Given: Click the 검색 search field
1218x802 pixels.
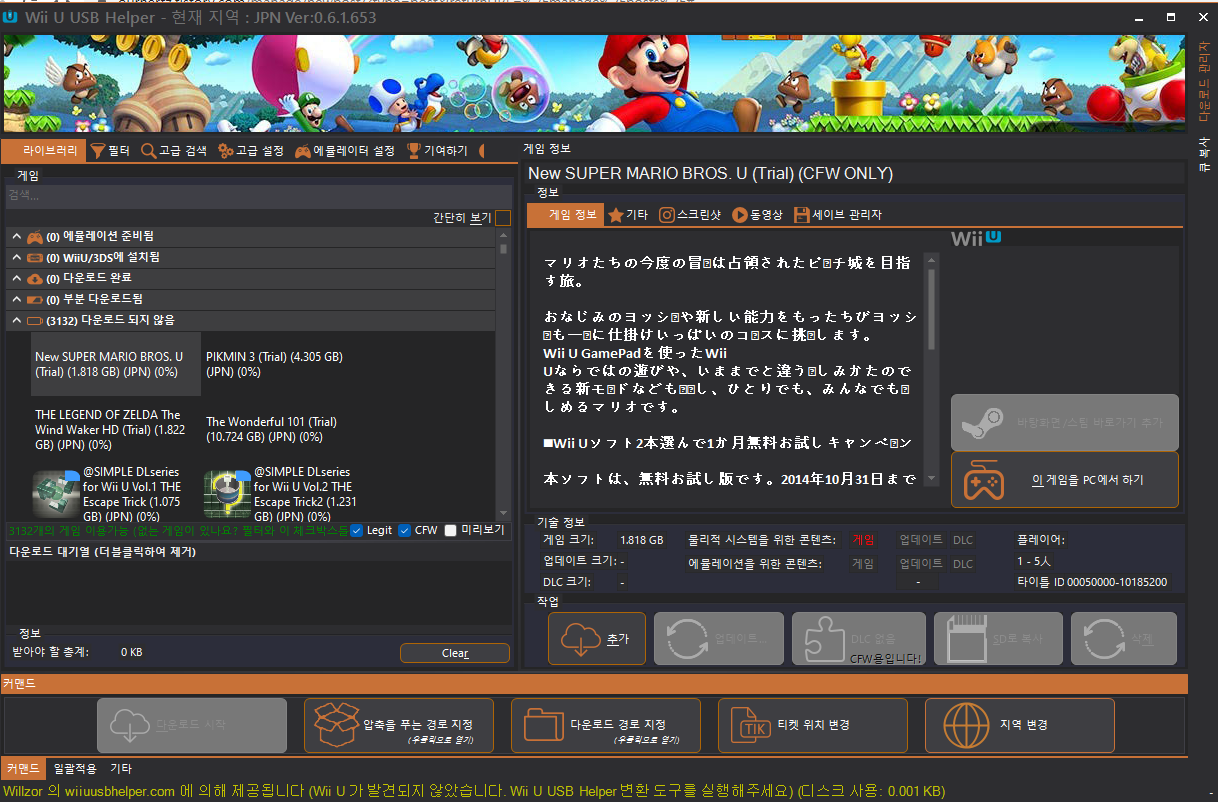Looking at the screenshot, I should tap(257, 195).
